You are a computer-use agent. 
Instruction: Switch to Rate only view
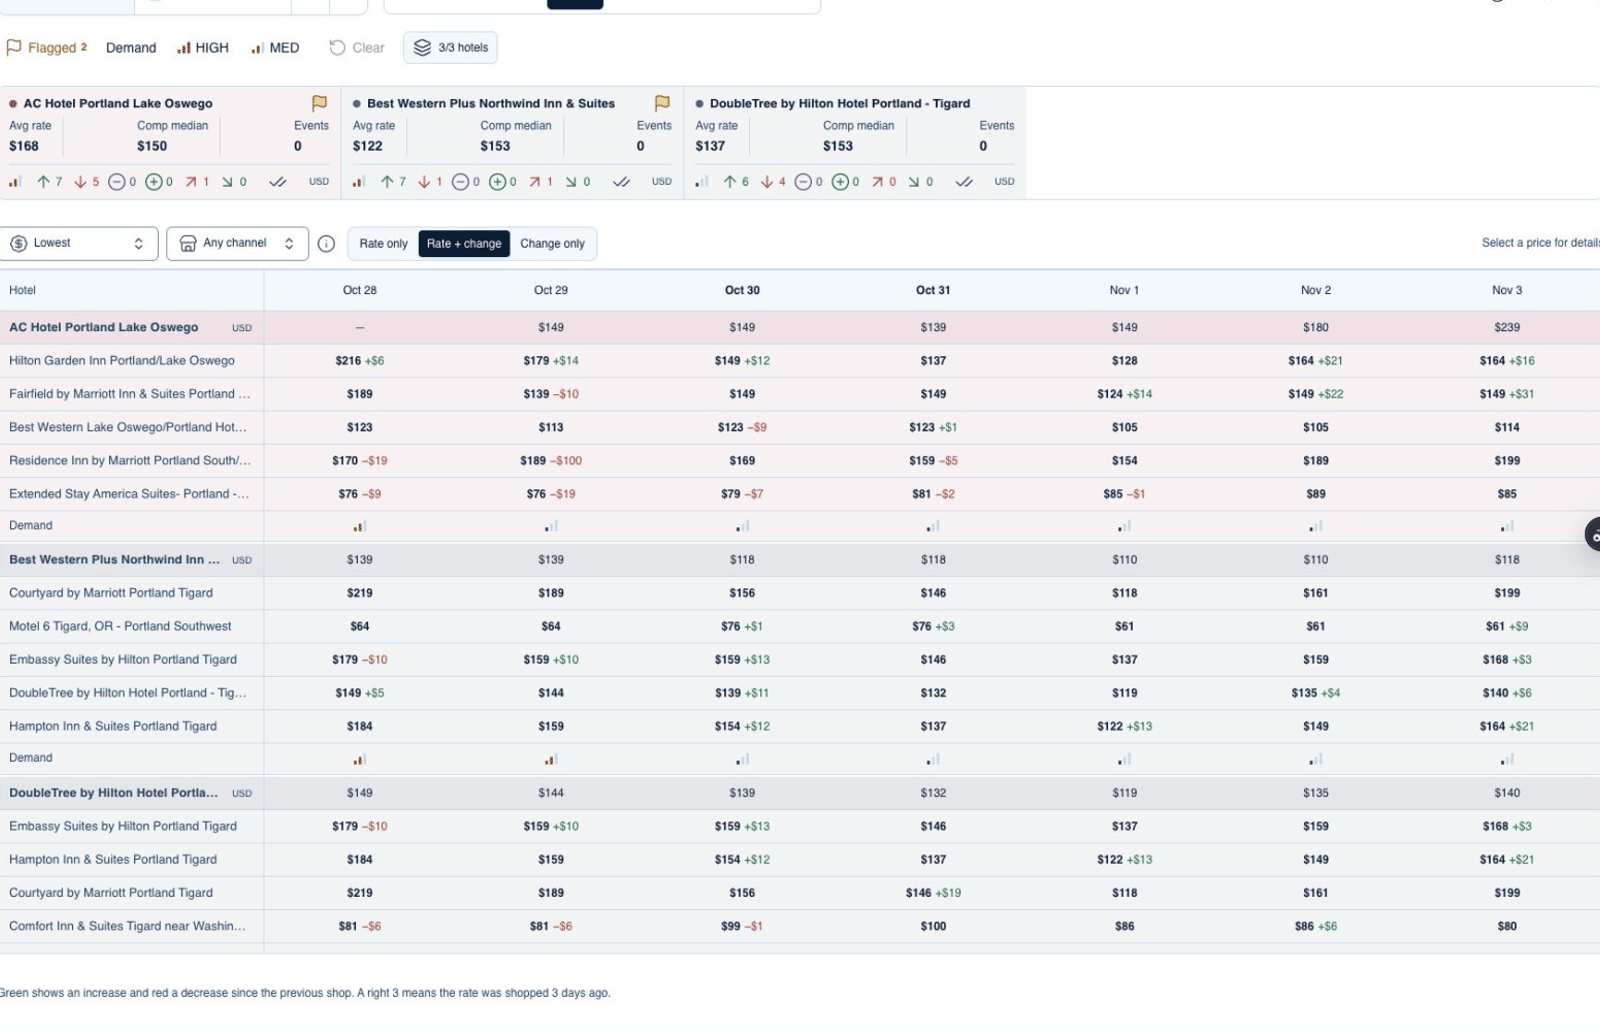[383, 243]
